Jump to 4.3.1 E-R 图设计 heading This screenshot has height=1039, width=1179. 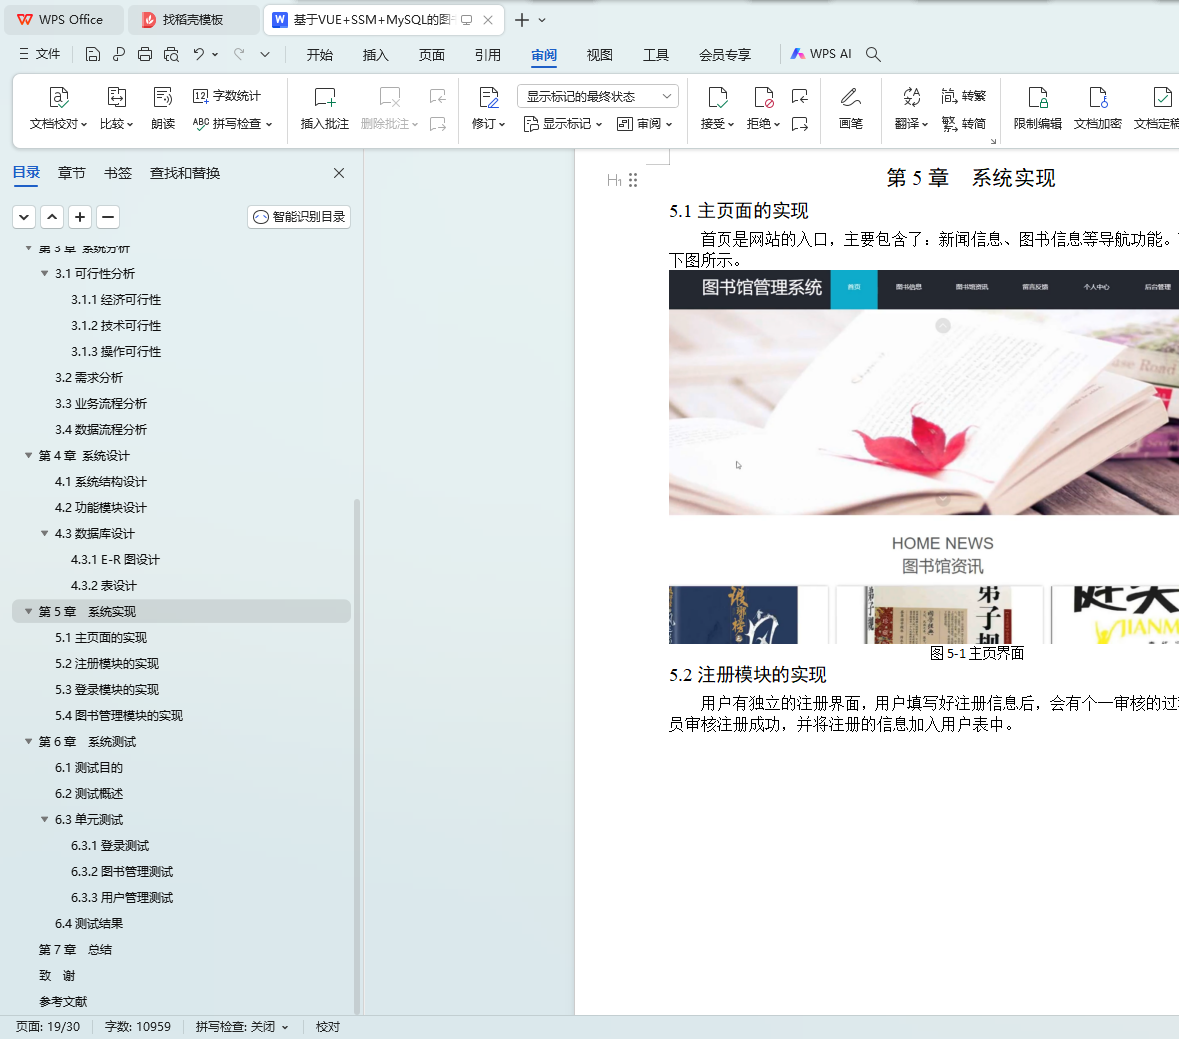tap(115, 560)
